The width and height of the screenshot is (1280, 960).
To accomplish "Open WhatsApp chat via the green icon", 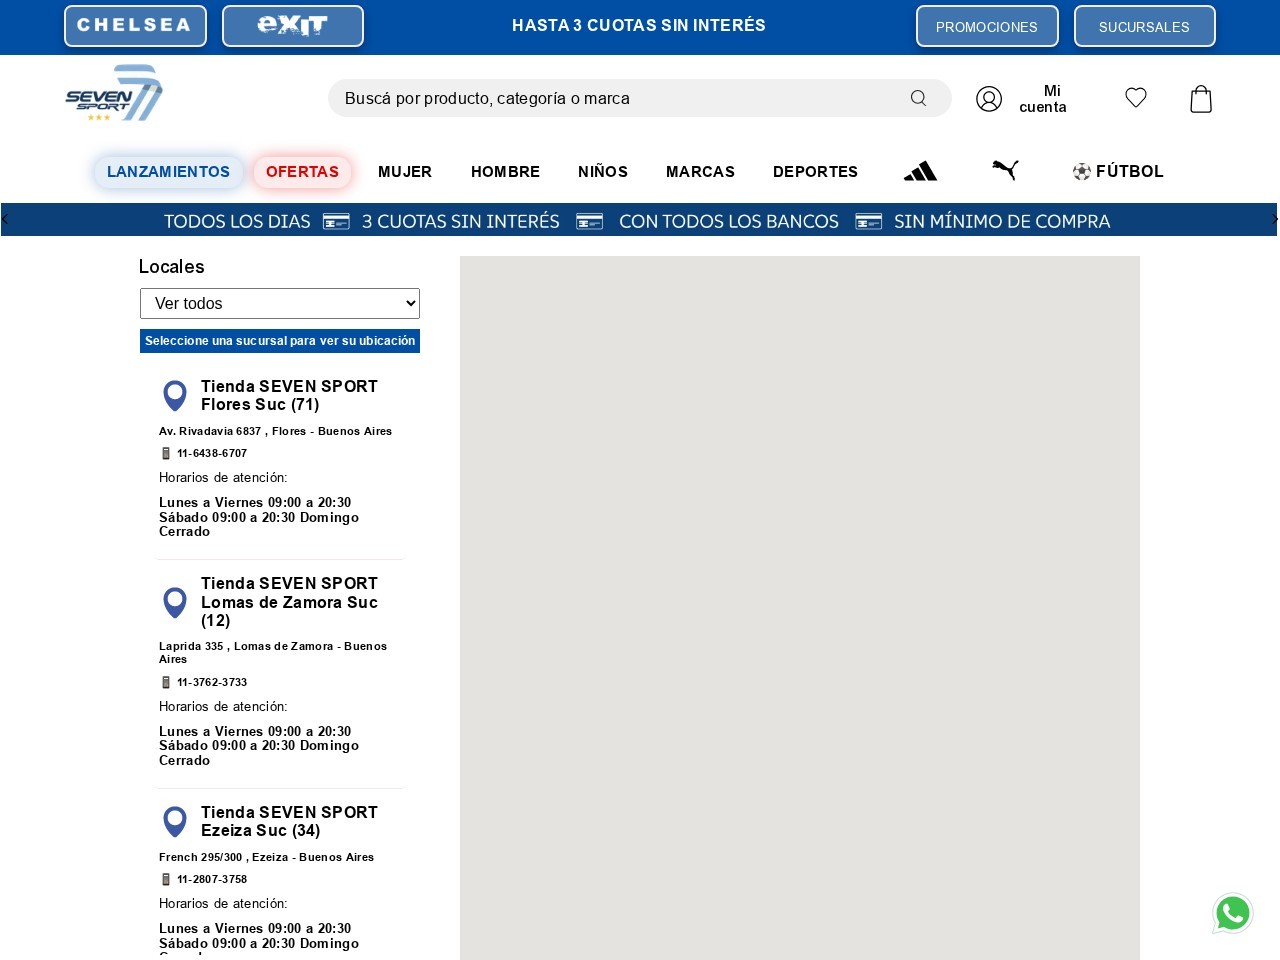I will pos(1233,913).
